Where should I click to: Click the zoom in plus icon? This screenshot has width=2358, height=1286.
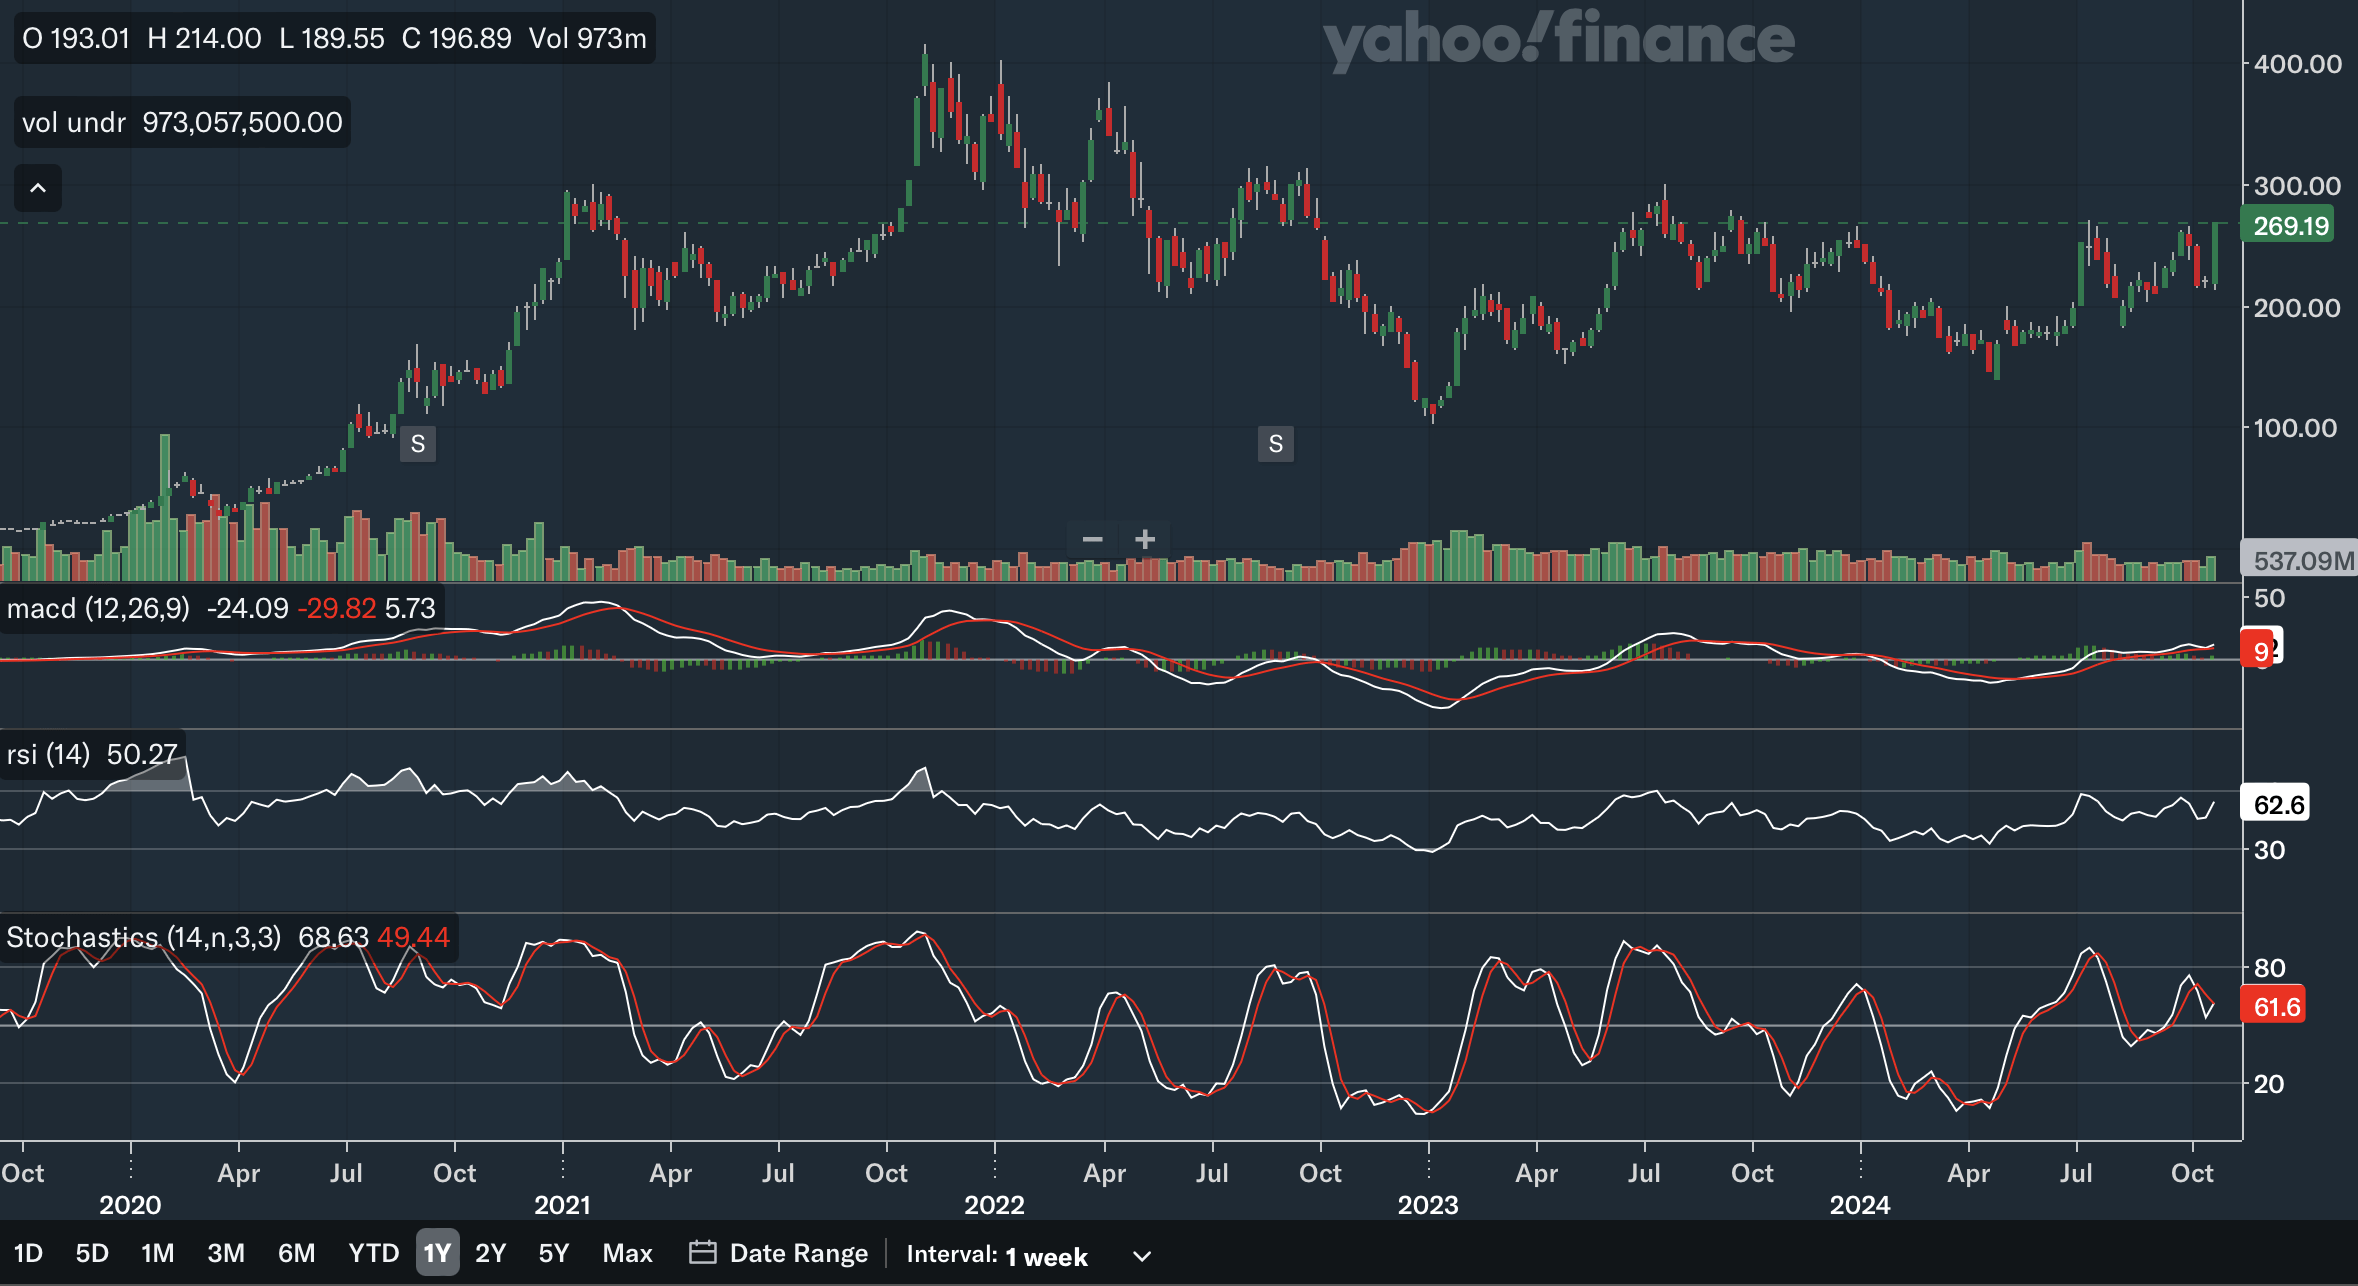[x=1145, y=540]
